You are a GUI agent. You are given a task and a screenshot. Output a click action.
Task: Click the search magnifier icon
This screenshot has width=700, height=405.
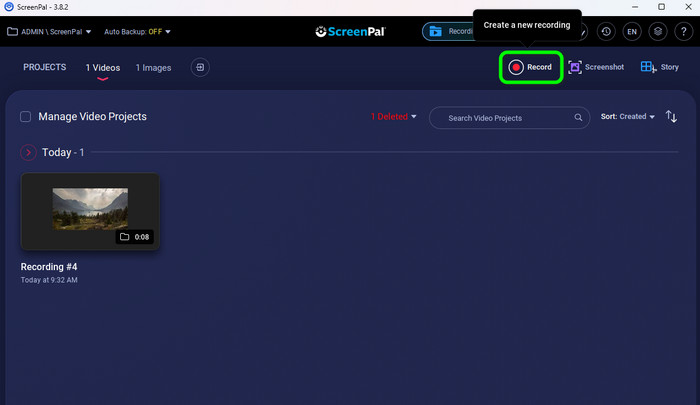pos(578,117)
